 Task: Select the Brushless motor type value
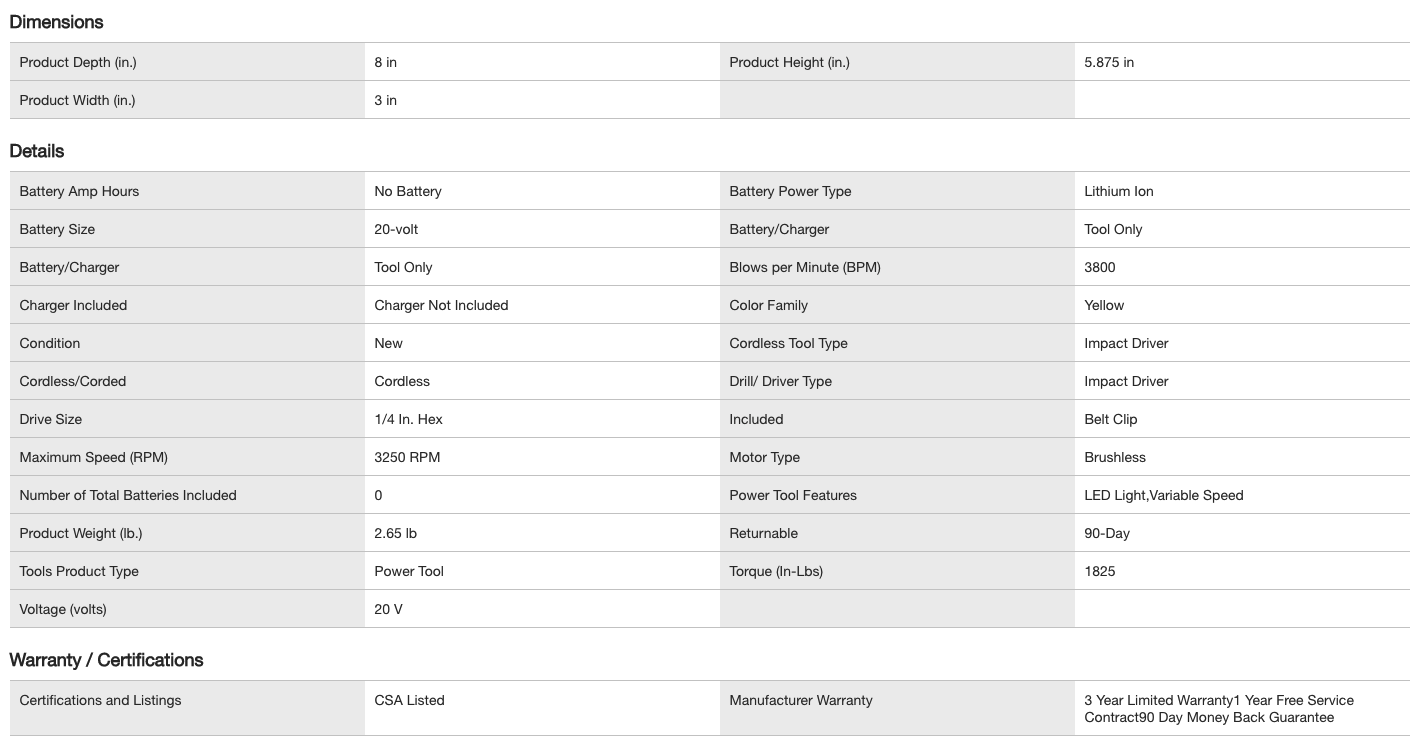click(x=1115, y=457)
